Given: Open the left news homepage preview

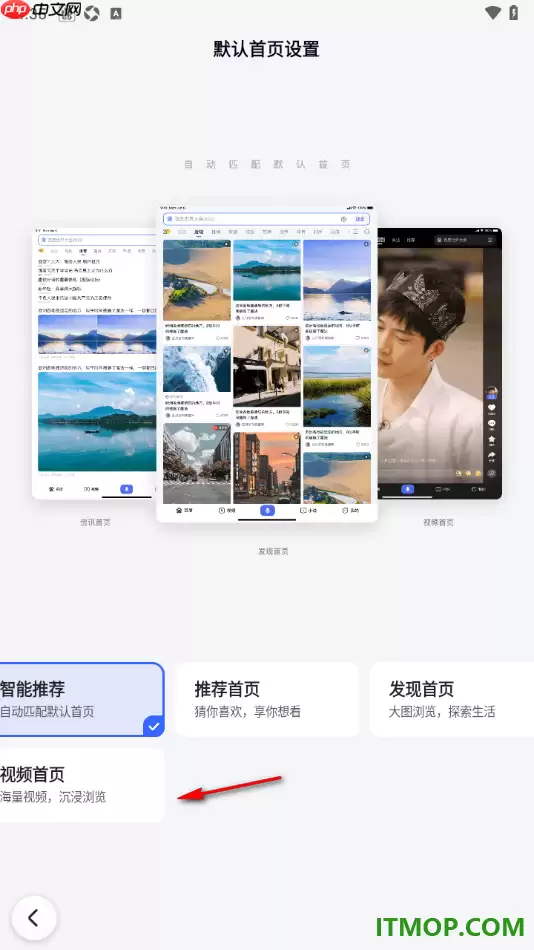Looking at the screenshot, I should pyautogui.click(x=95, y=364).
